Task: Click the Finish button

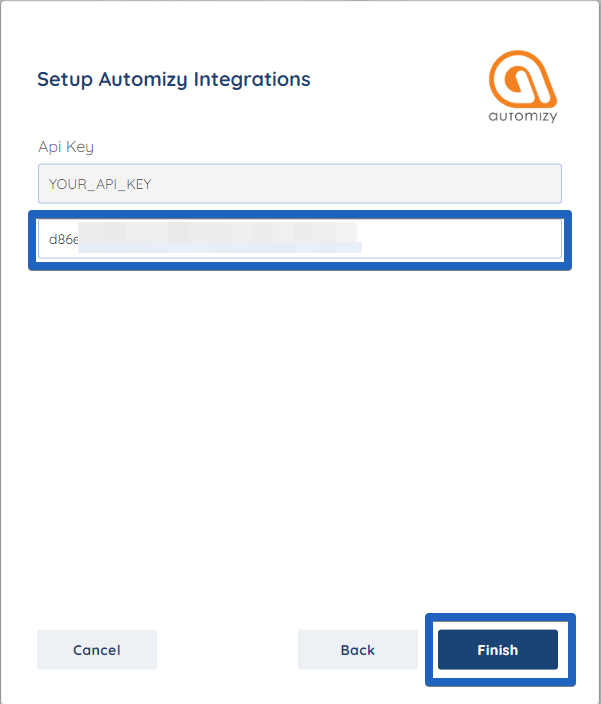Action: [x=498, y=649]
